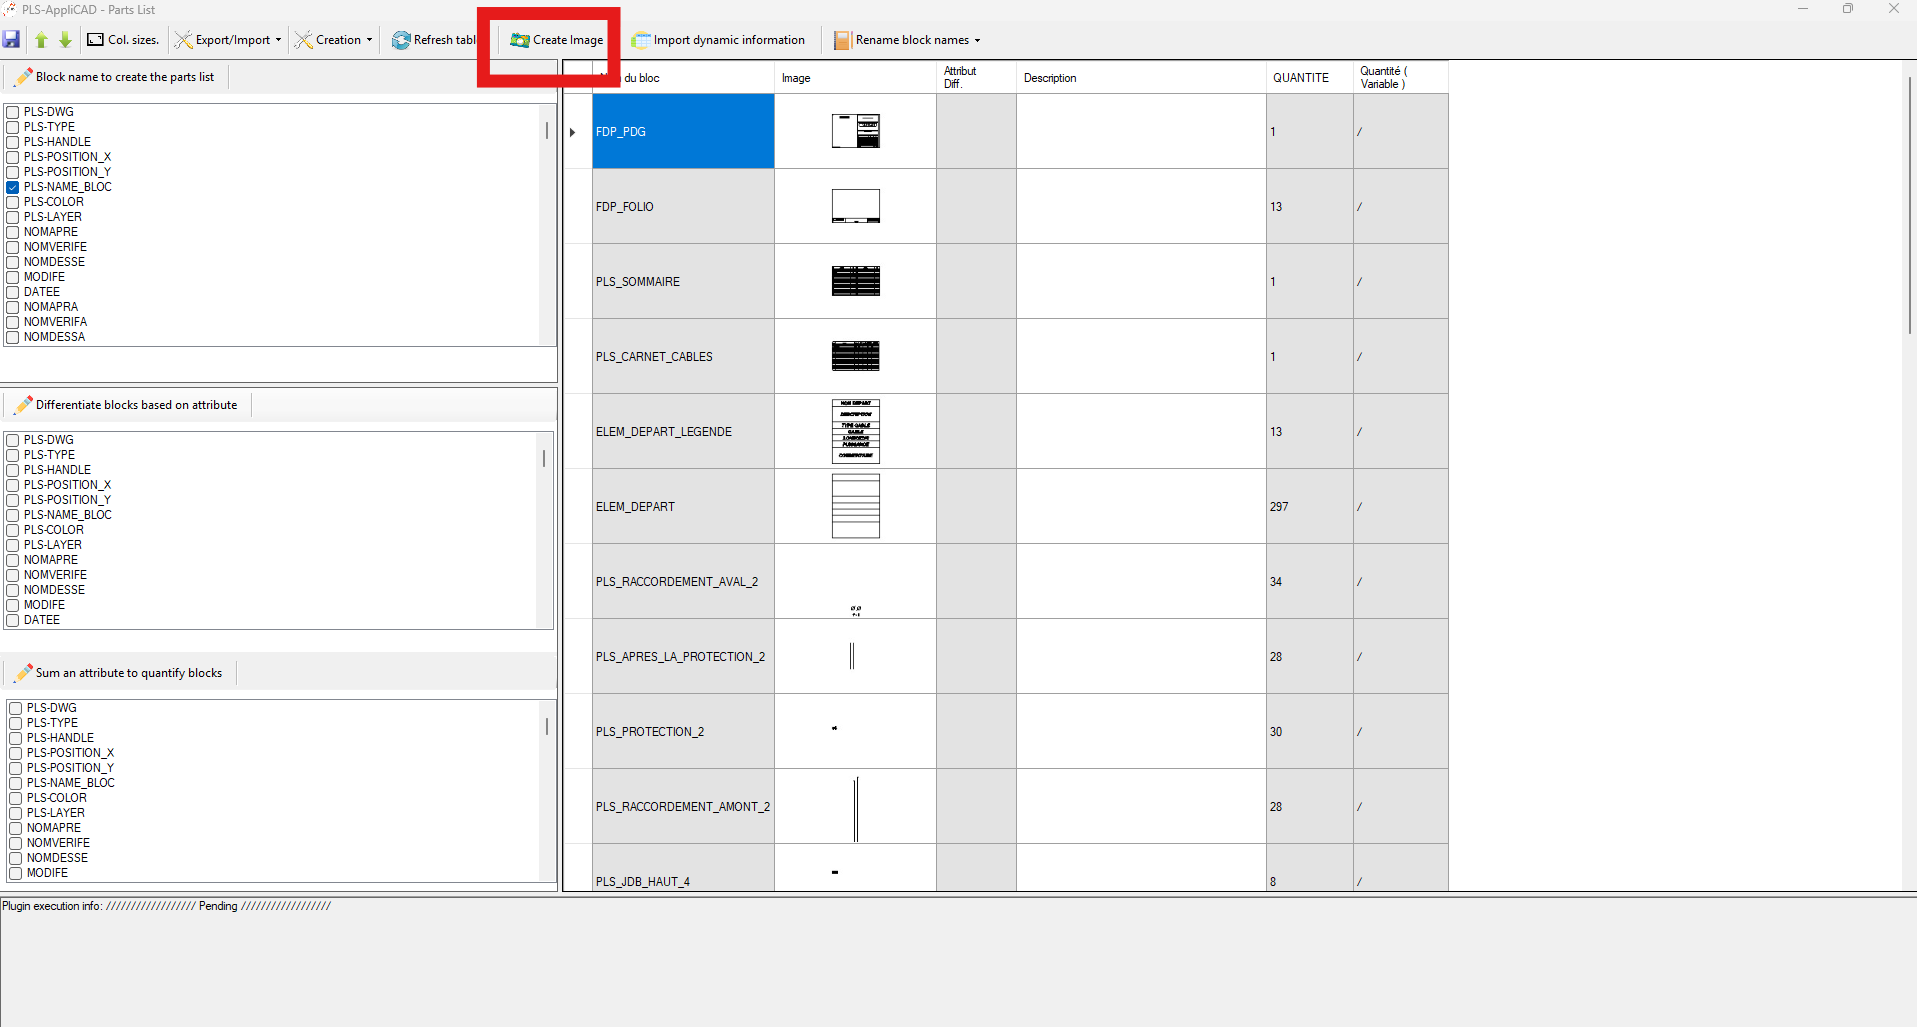This screenshot has width=1917, height=1027.
Task: Click Sum an attribute to quantify blocks
Action: [128, 673]
